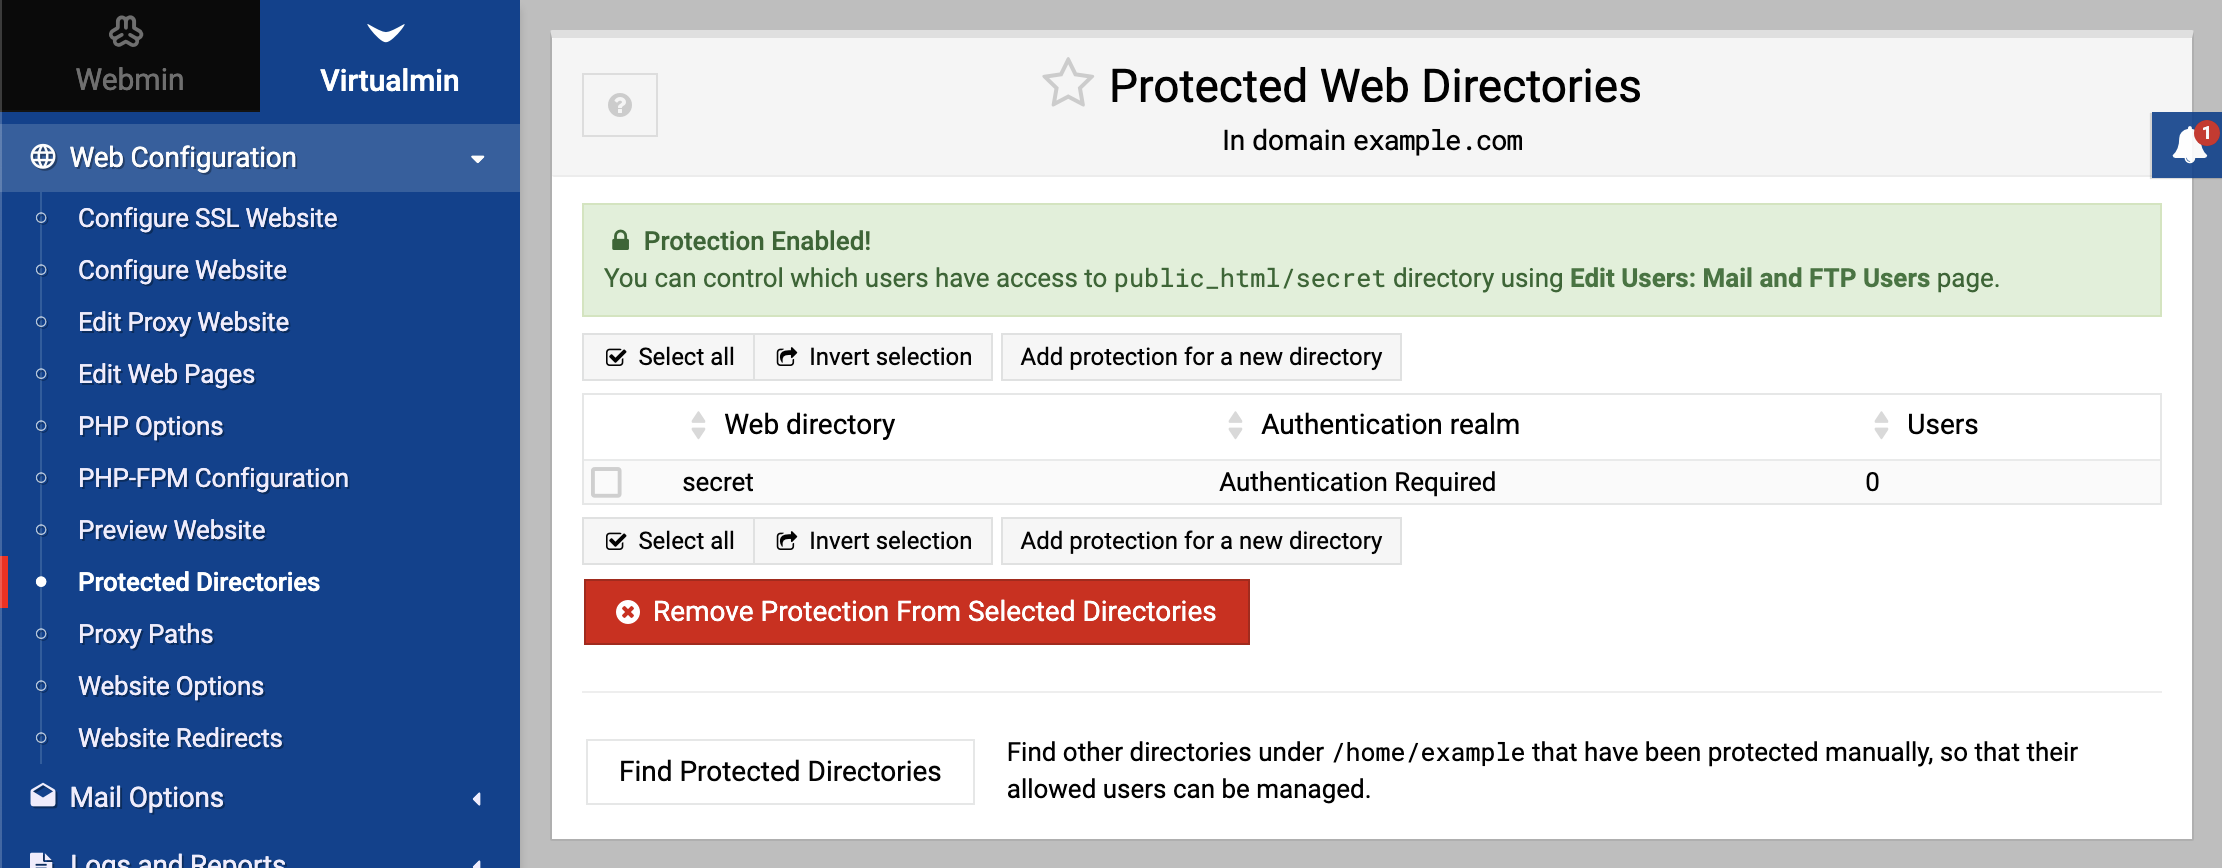
Task: Click the lower Invert selection button
Action: (874, 541)
